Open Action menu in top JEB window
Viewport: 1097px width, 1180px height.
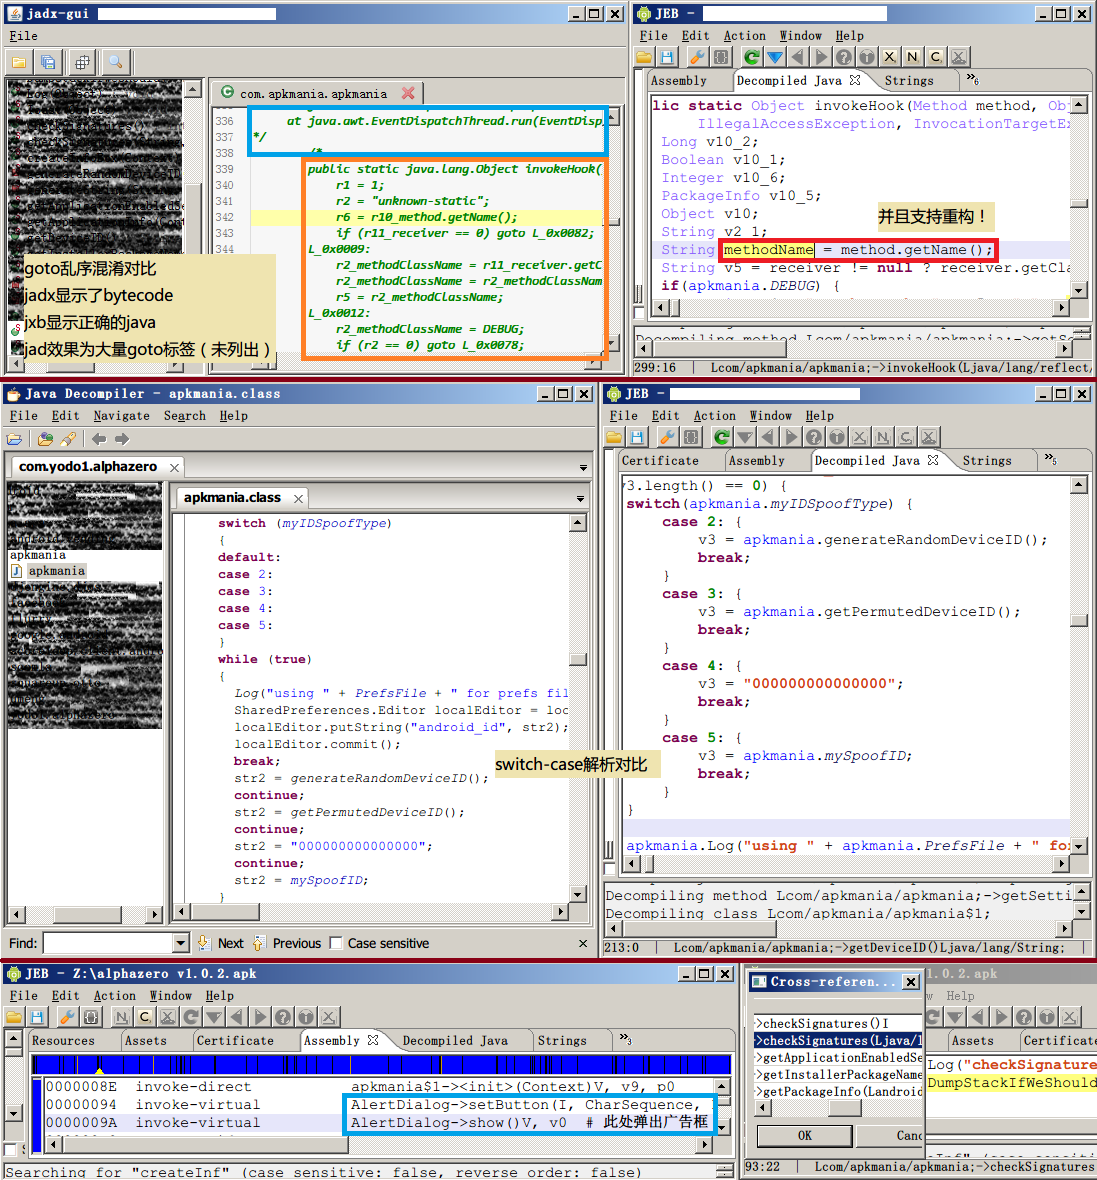745,36
